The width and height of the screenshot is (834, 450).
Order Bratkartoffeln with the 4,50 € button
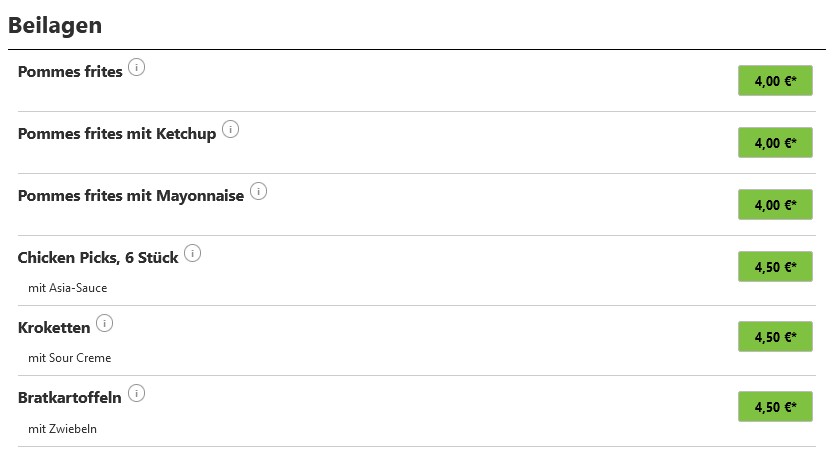coord(775,407)
